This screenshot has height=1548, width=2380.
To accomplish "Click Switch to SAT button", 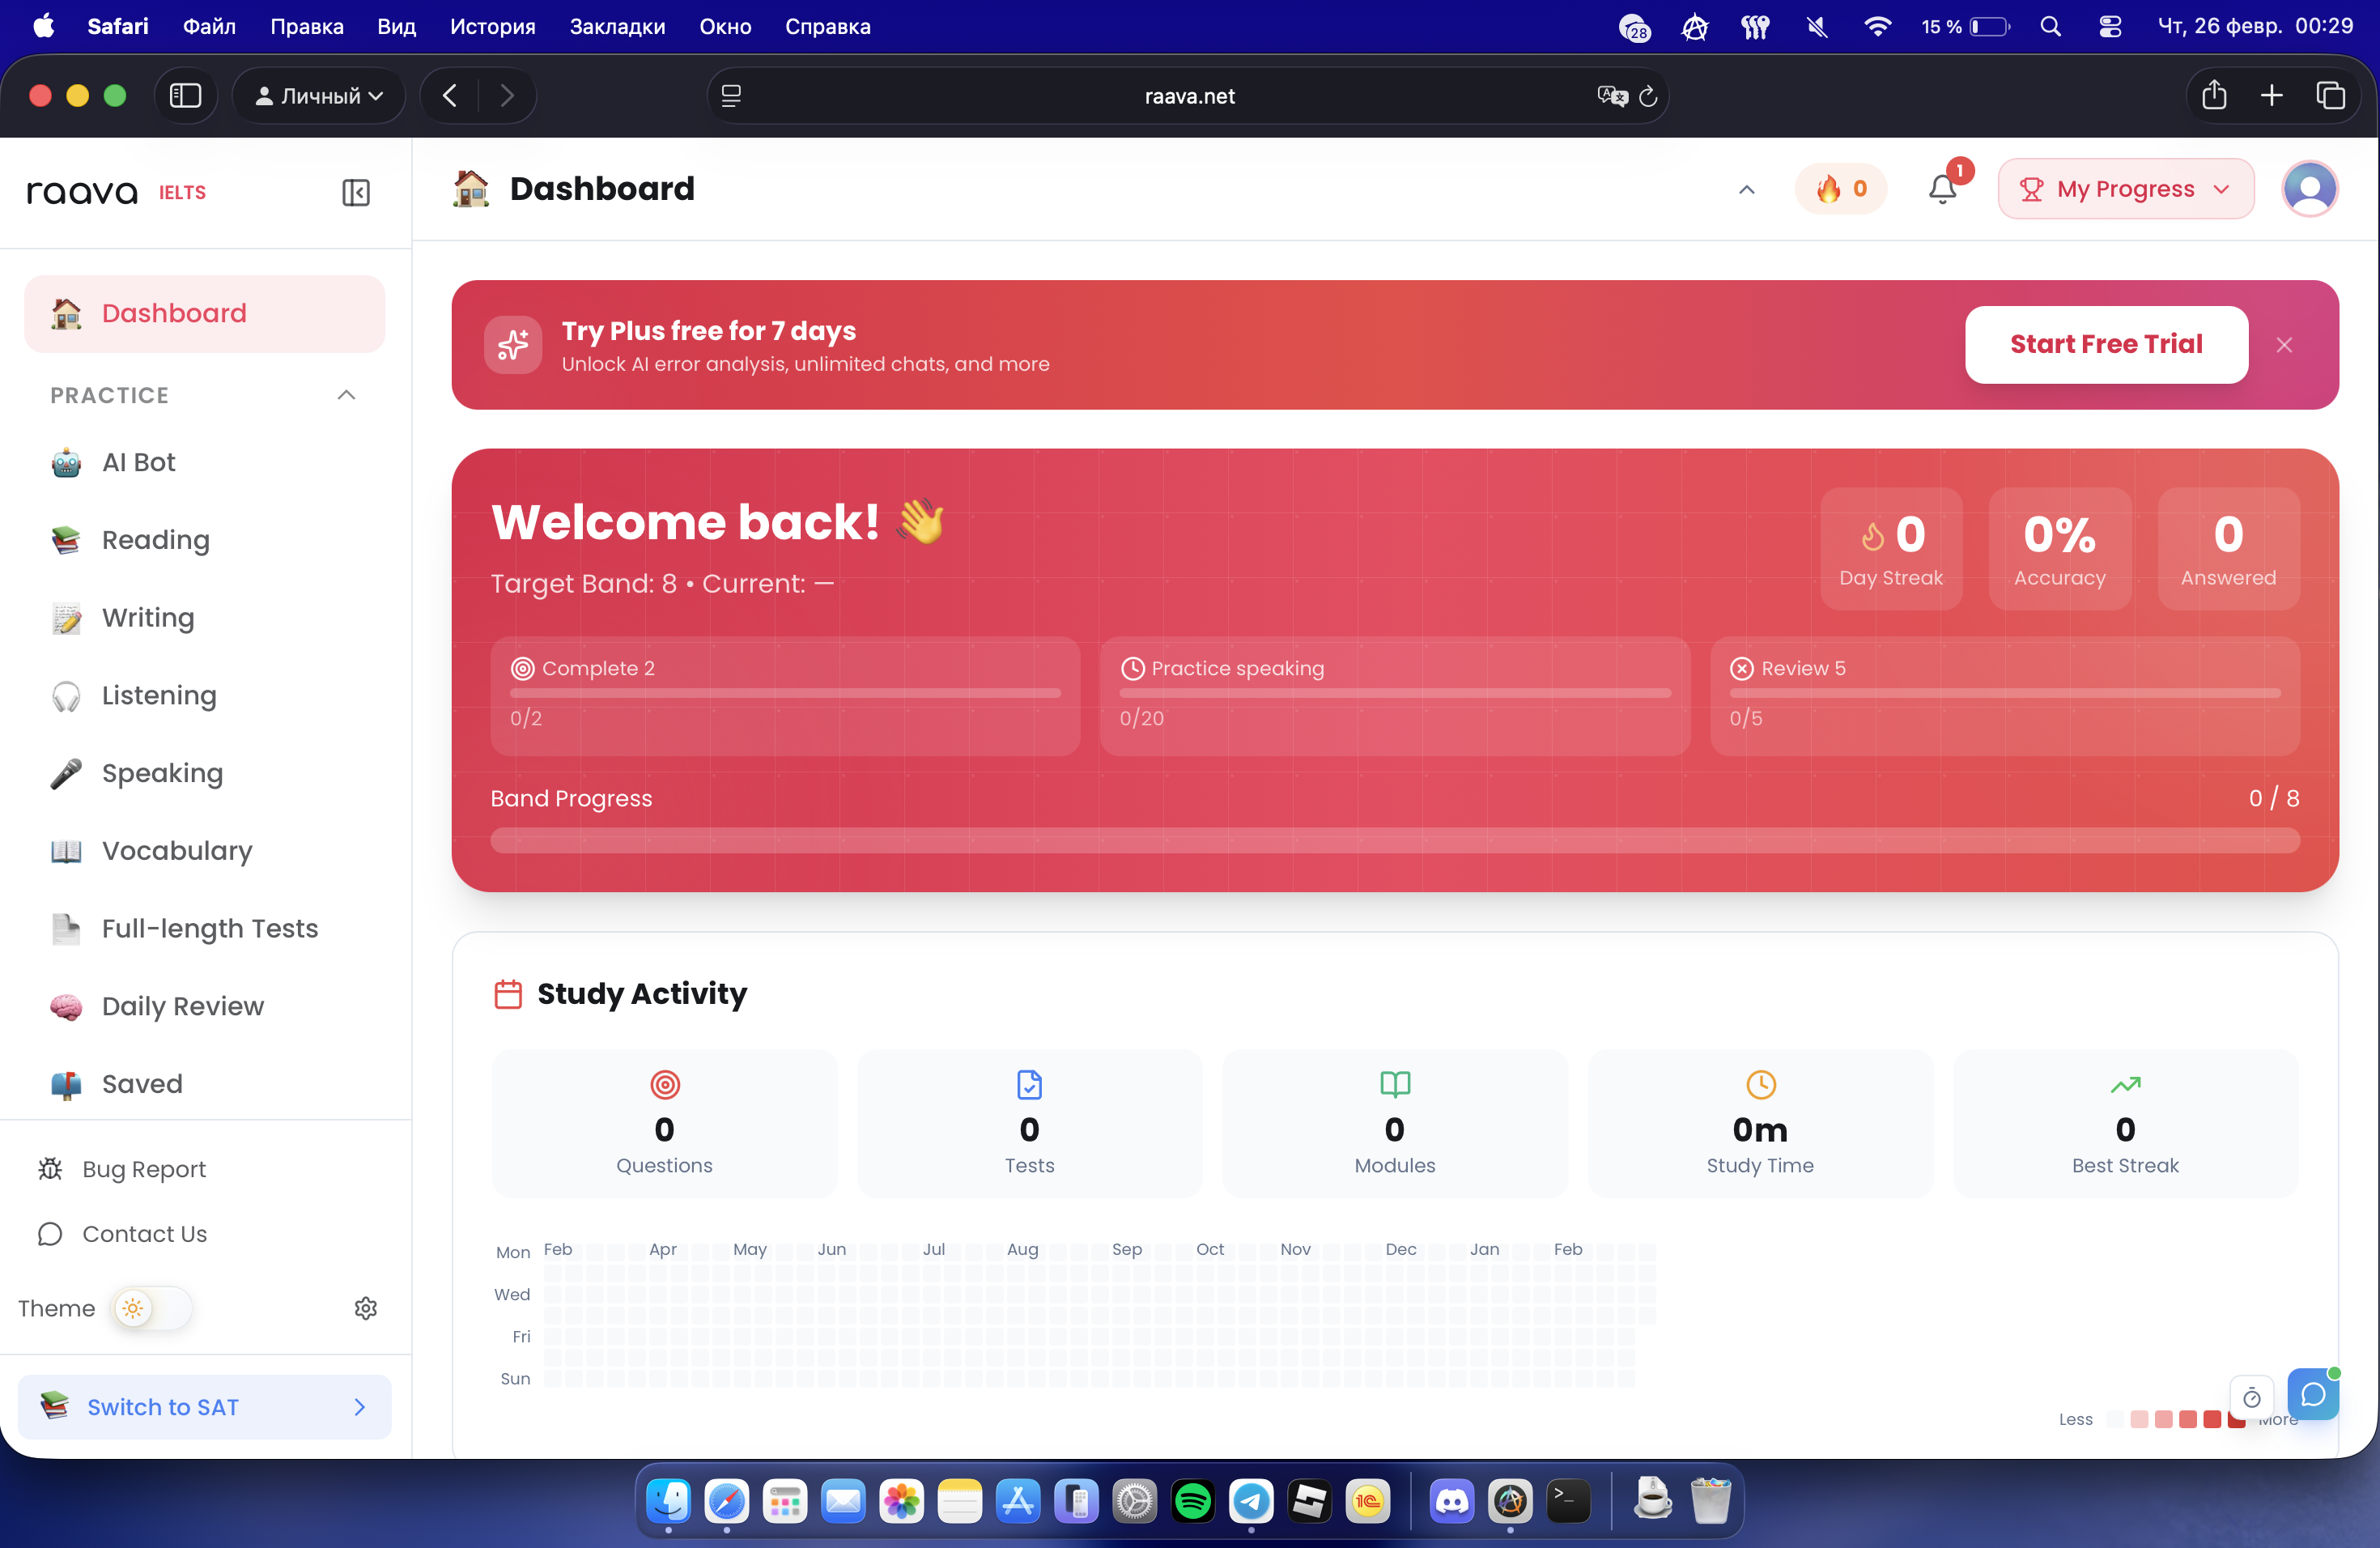I will (x=204, y=1407).
